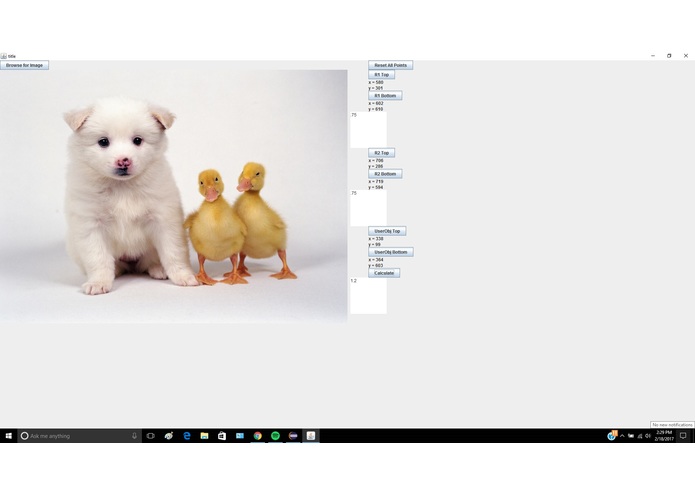
Task: Click the globe tray icon with orange badge
Action: (x=612, y=436)
